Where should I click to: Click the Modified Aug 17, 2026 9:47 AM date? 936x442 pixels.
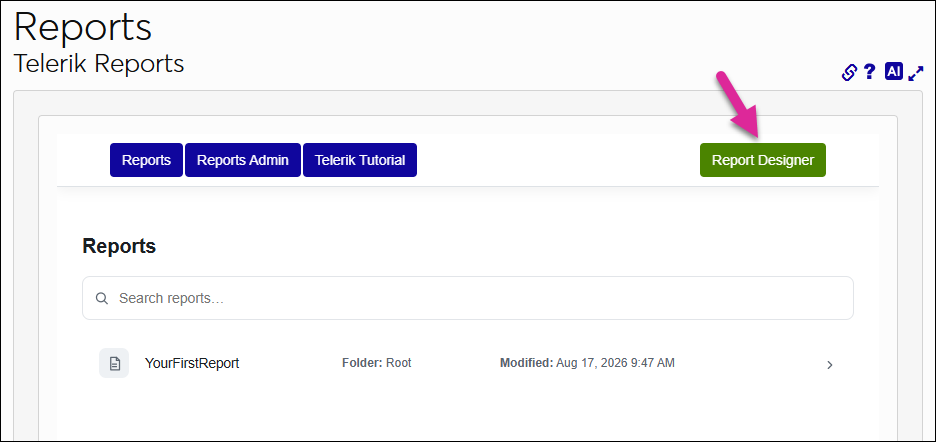(587, 363)
